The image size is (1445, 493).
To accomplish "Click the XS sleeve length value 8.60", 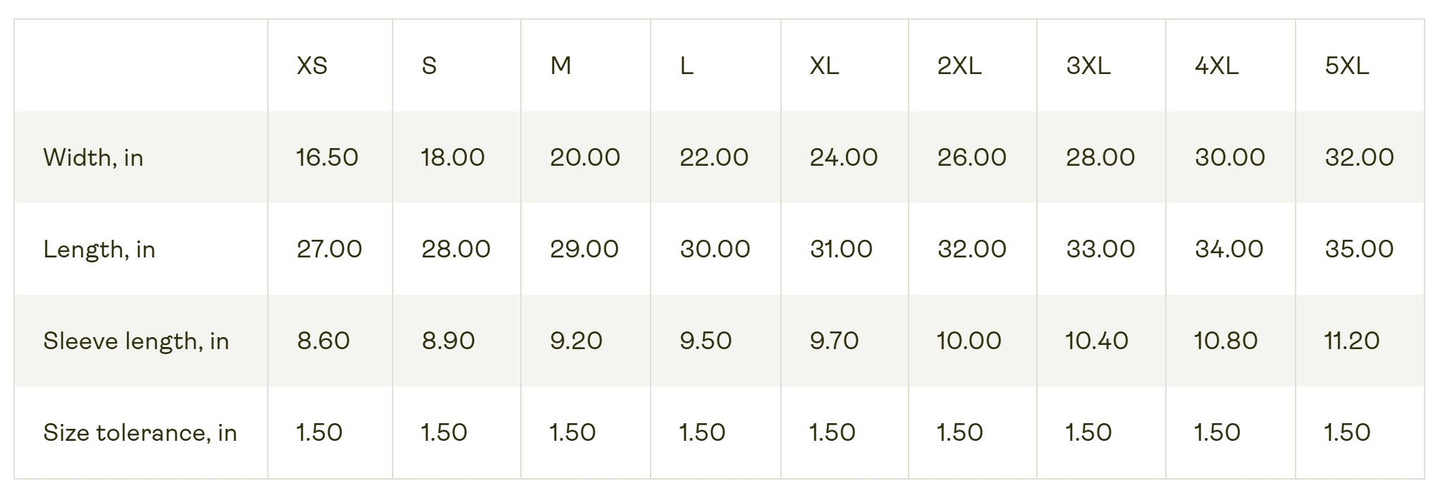I will (323, 341).
